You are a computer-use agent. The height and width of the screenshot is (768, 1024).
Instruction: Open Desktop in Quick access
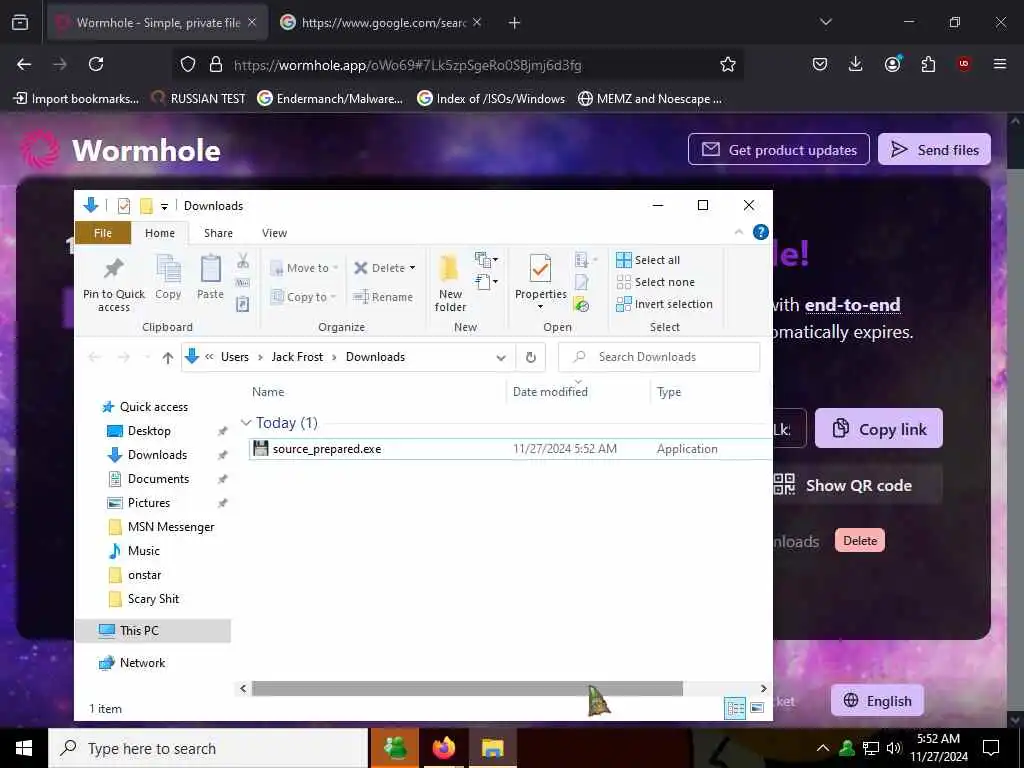(x=149, y=431)
